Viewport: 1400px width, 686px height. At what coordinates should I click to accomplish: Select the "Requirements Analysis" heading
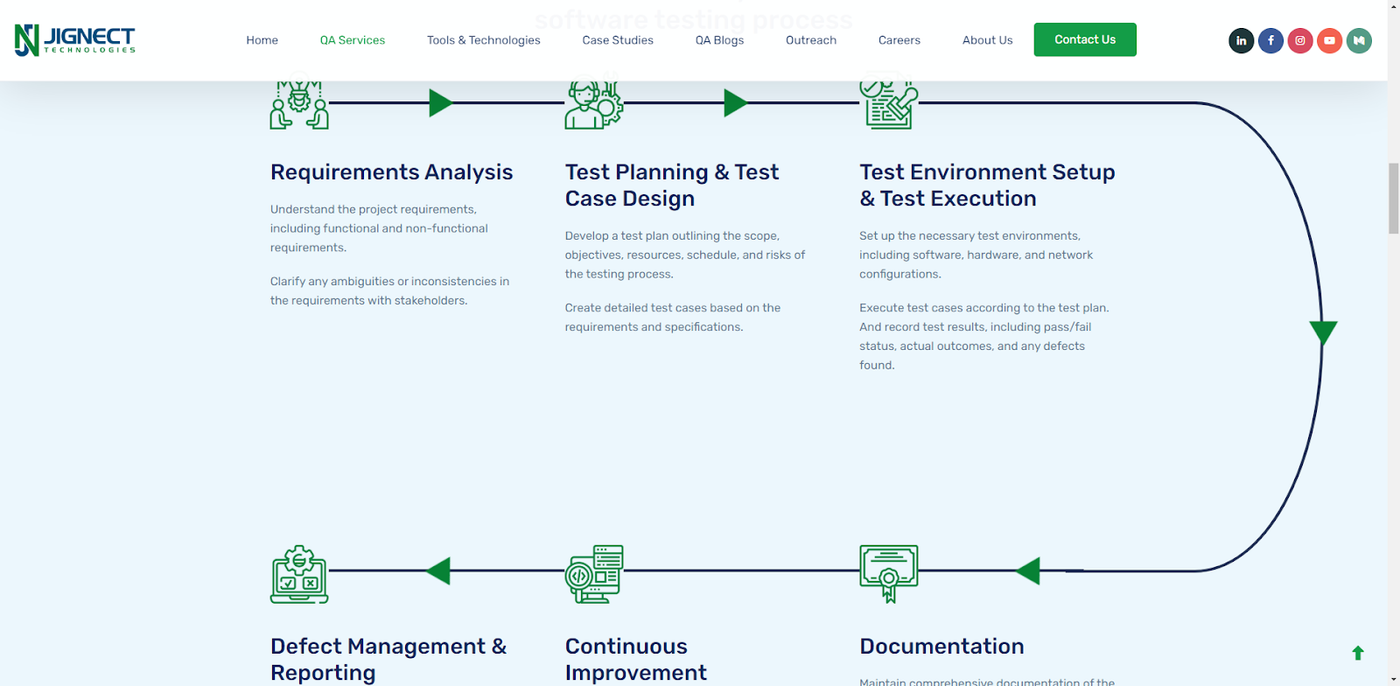(391, 172)
